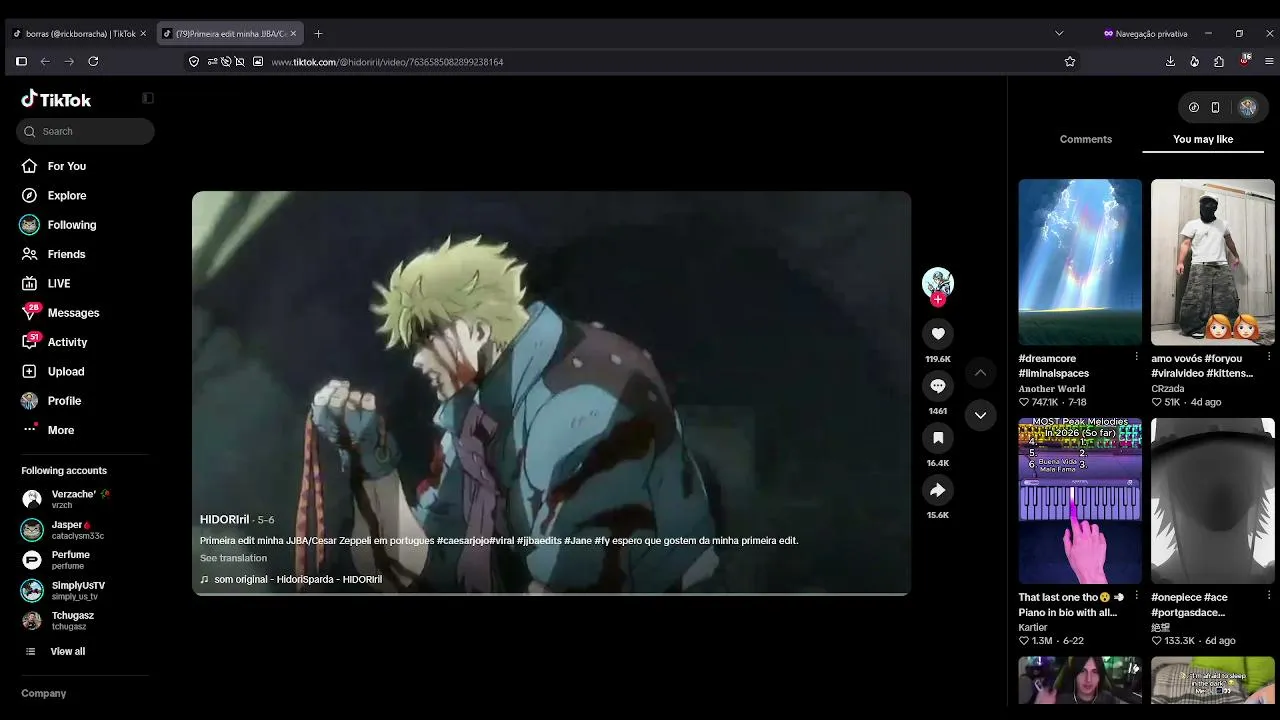Select the You may like tab
1280x720 pixels.
coord(1203,139)
